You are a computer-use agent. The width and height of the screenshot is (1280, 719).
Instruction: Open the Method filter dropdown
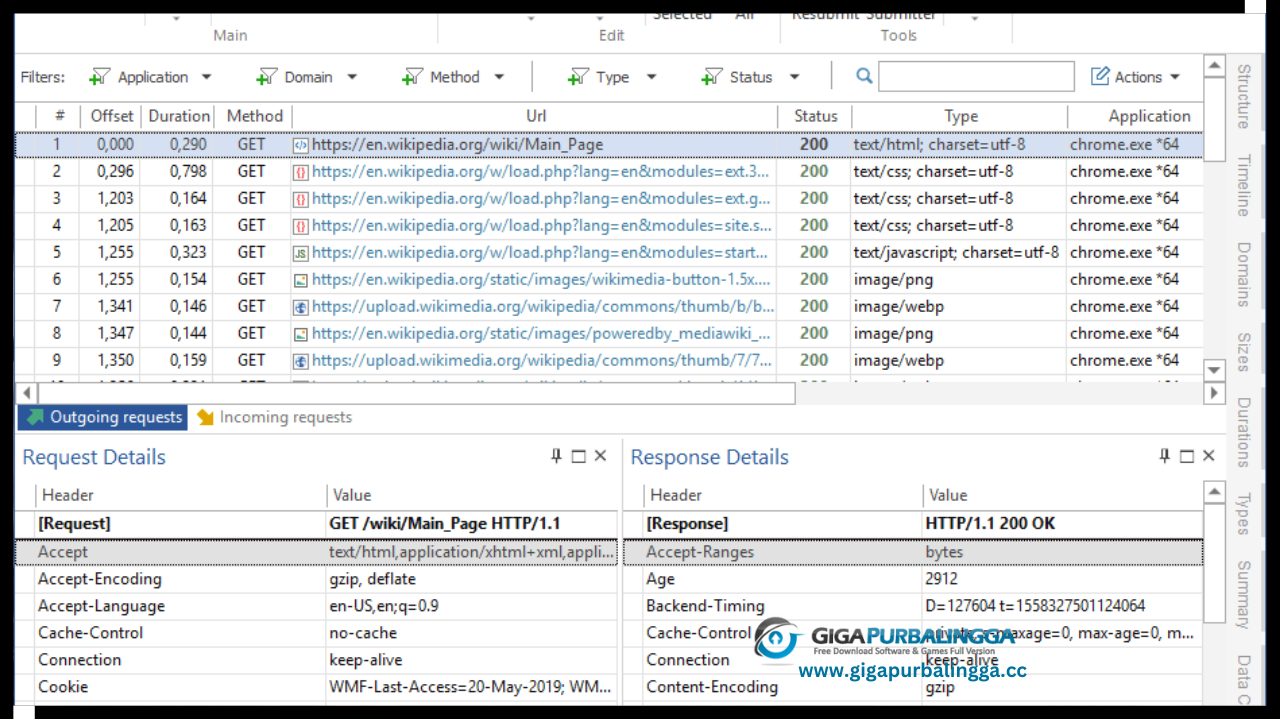[453, 77]
